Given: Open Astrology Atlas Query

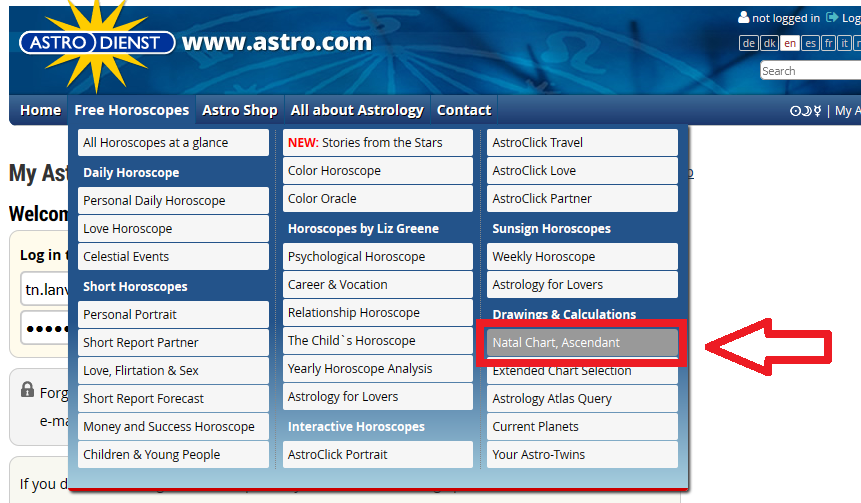Looking at the screenshot, I should [x=582, y=399].
